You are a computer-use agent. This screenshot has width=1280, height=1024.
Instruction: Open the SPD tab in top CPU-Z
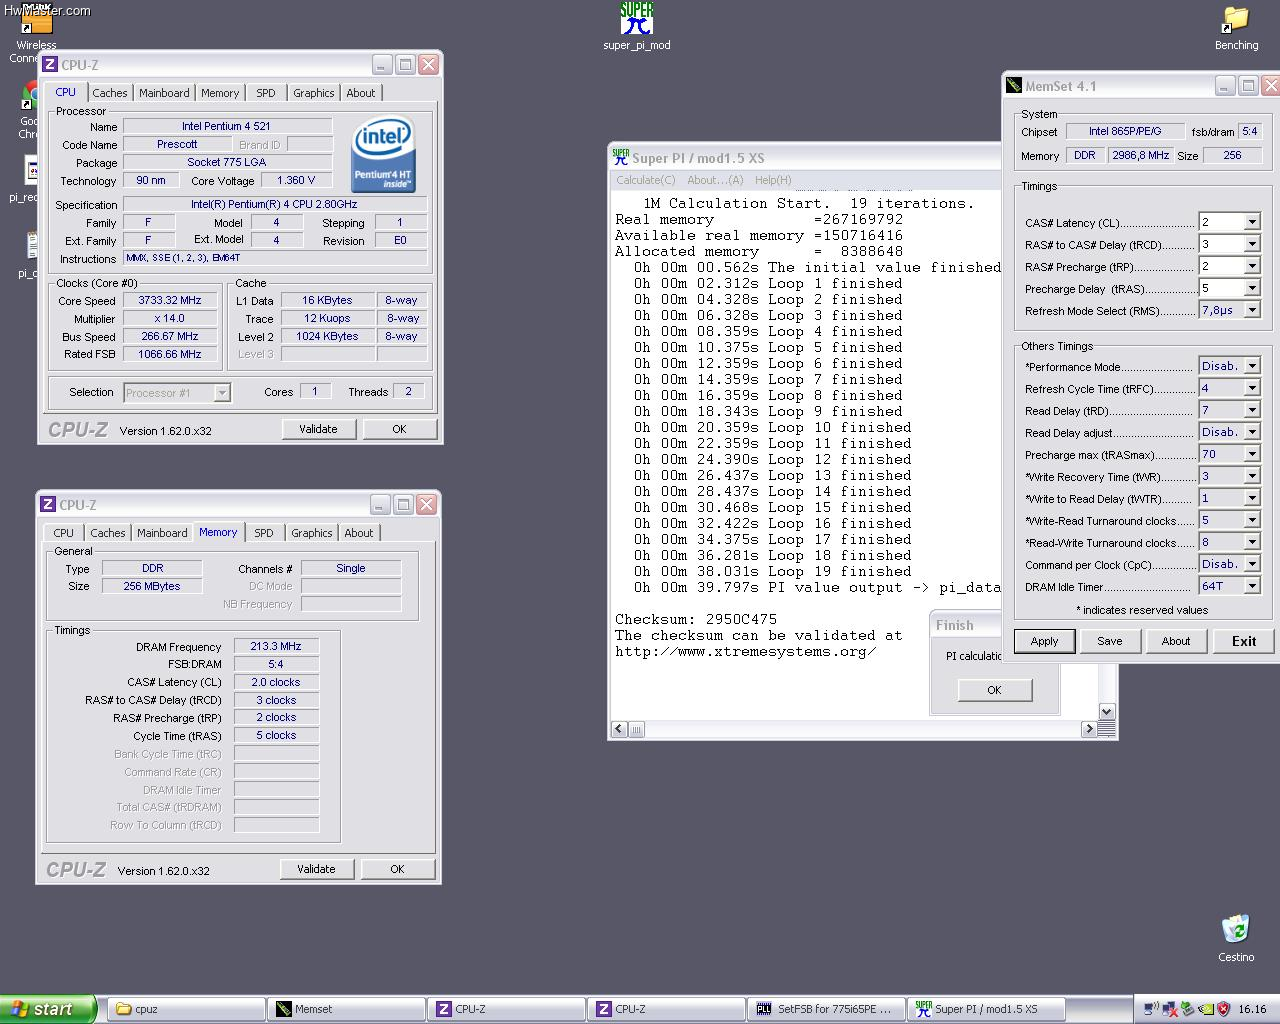[265, 93]
